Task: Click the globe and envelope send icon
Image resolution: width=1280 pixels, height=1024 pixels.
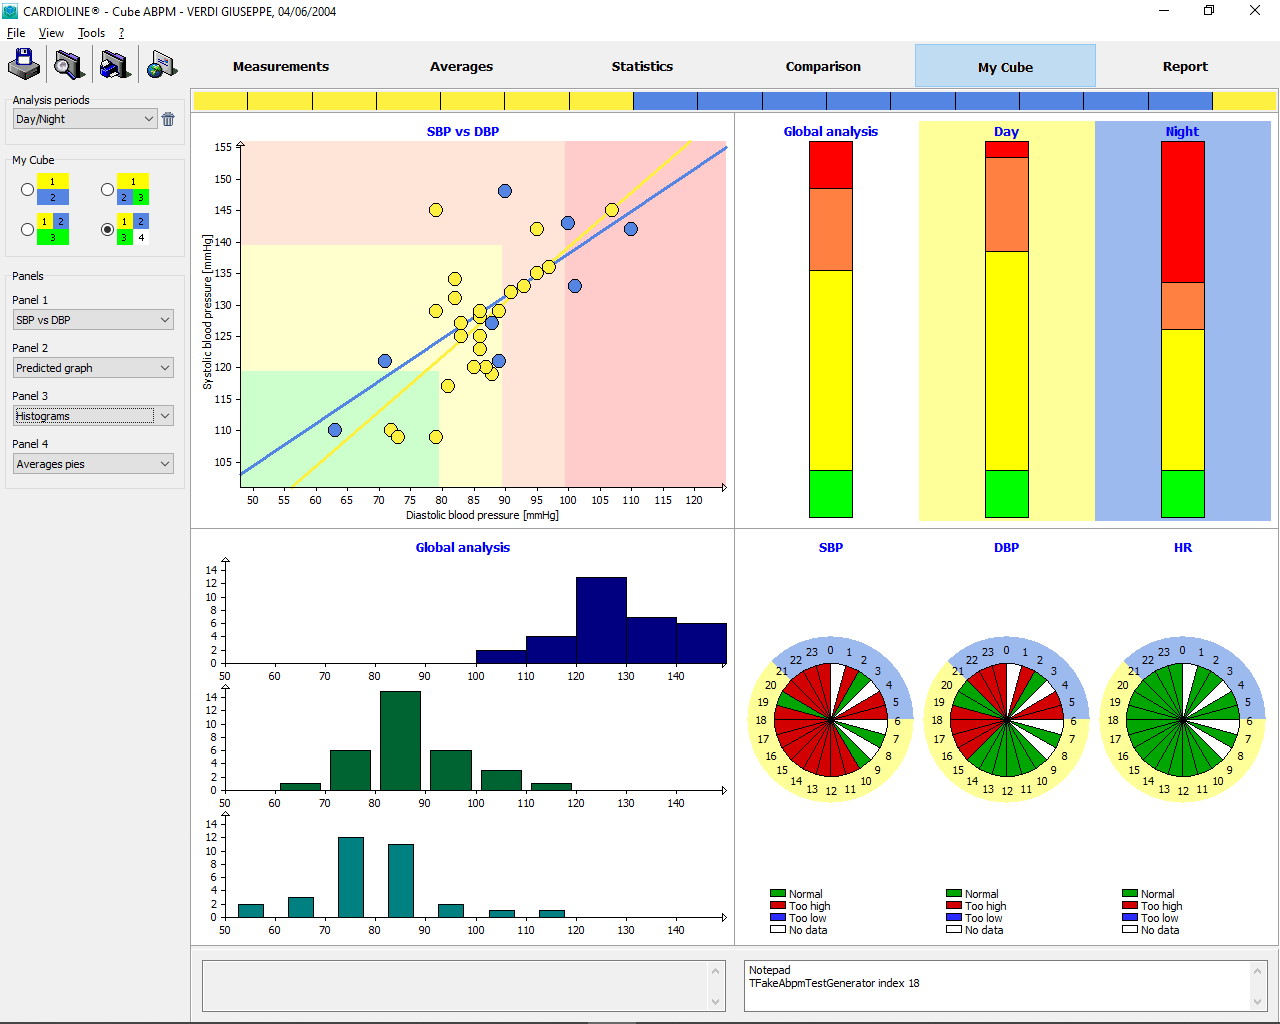Action: click(161, 66)
